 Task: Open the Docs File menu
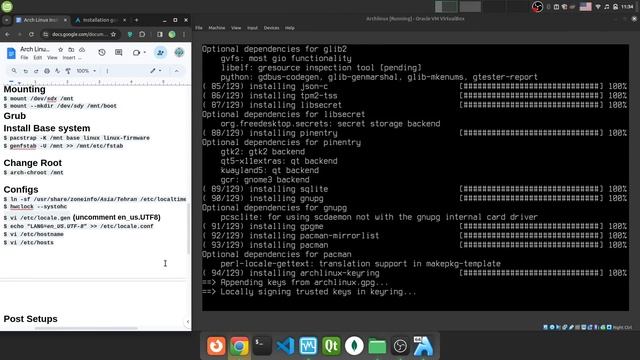24,58
